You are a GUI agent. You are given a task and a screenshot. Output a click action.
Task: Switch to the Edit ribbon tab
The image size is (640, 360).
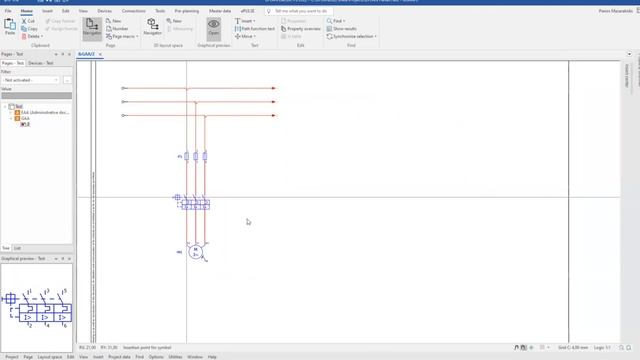(65, 11)
